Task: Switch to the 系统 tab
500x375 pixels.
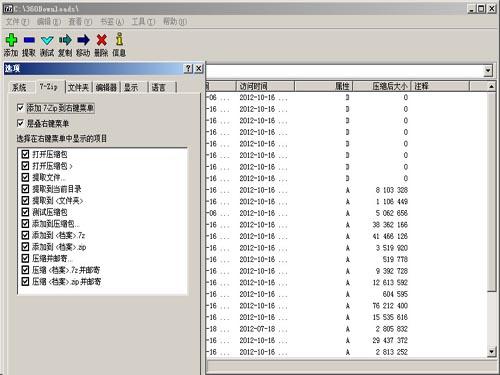Action: pyautogui.click(x=19, y=87)
